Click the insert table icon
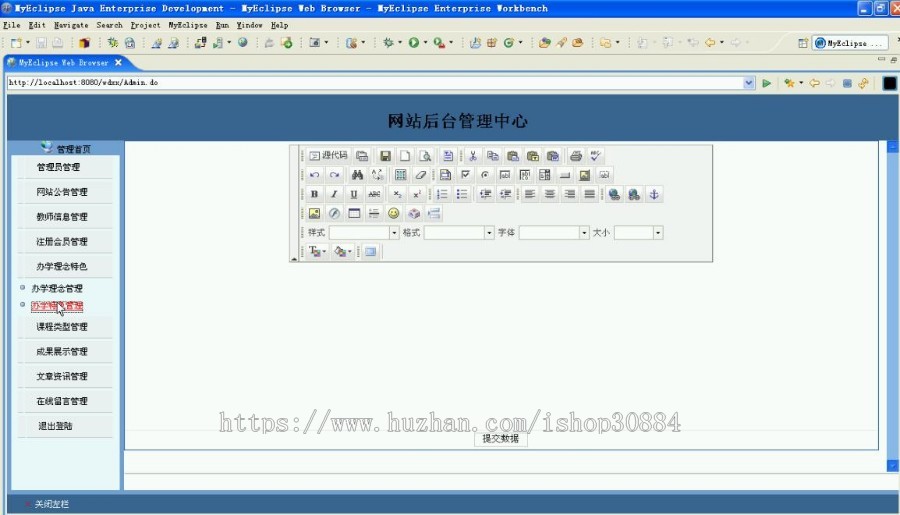Viewport: 900px width, 515px height. click(x=354, y=214)
